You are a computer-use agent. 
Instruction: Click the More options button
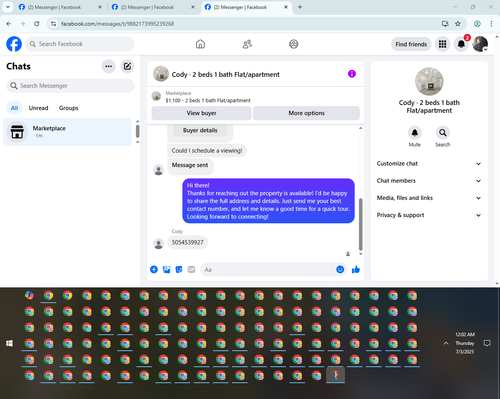(x=306, y=113)
